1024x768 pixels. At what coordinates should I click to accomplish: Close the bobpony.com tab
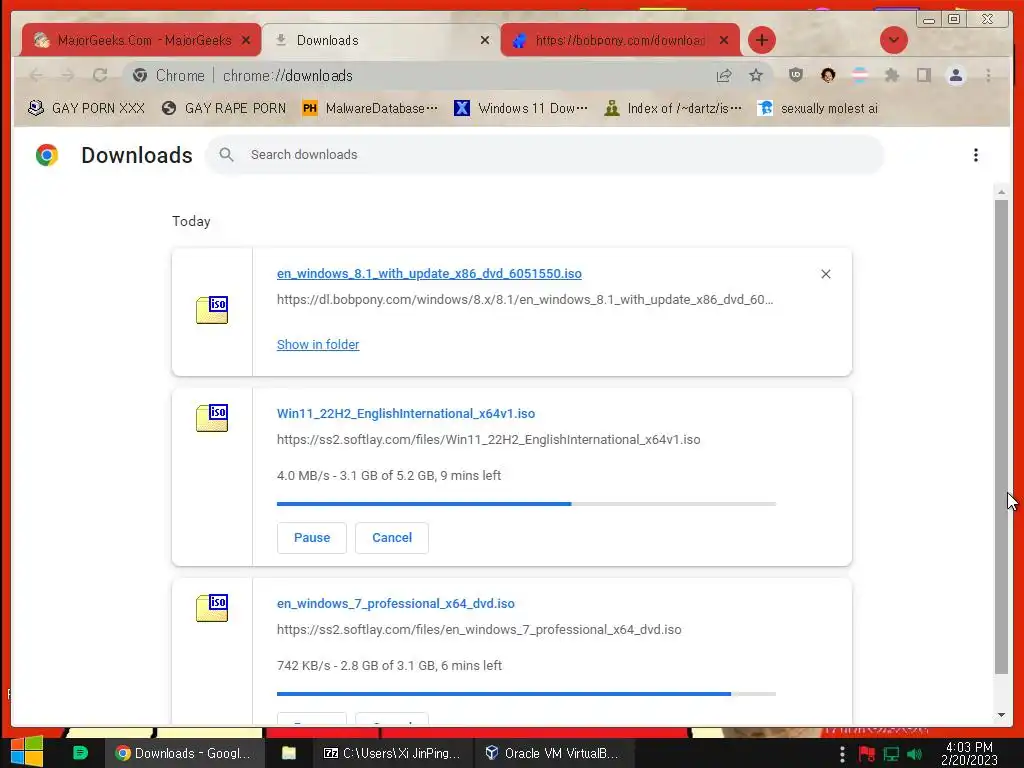click(x=724, y=40)
